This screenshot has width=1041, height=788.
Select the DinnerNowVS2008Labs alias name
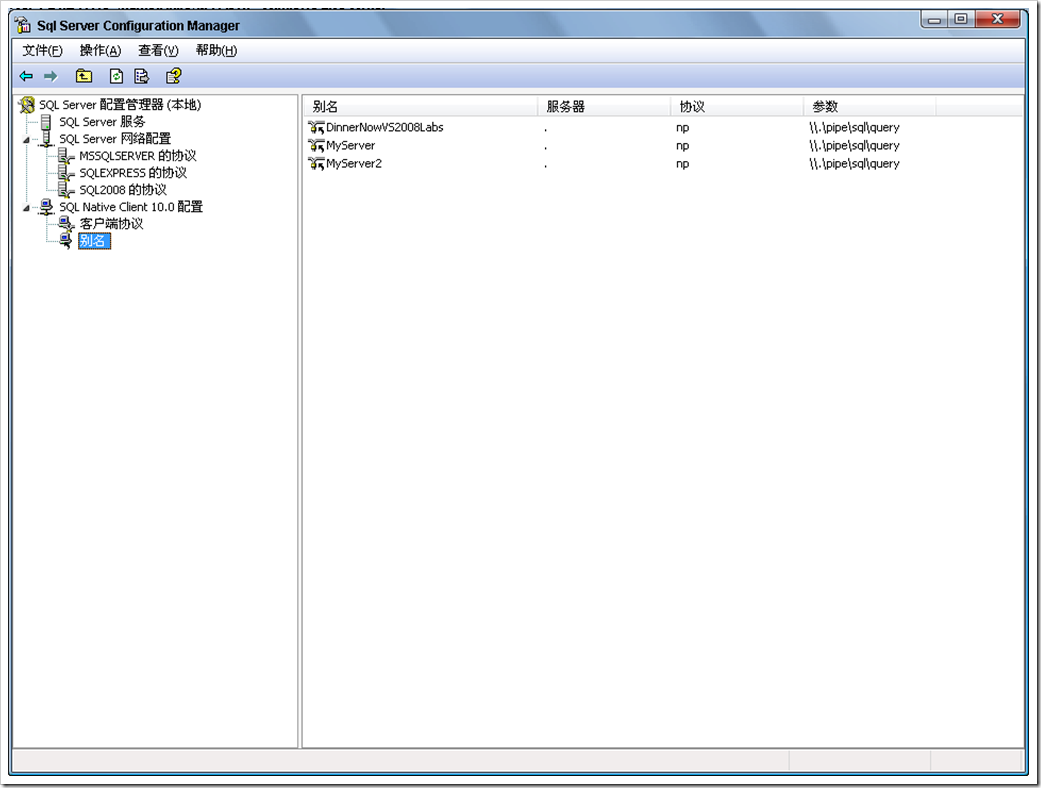click(384, 127)
